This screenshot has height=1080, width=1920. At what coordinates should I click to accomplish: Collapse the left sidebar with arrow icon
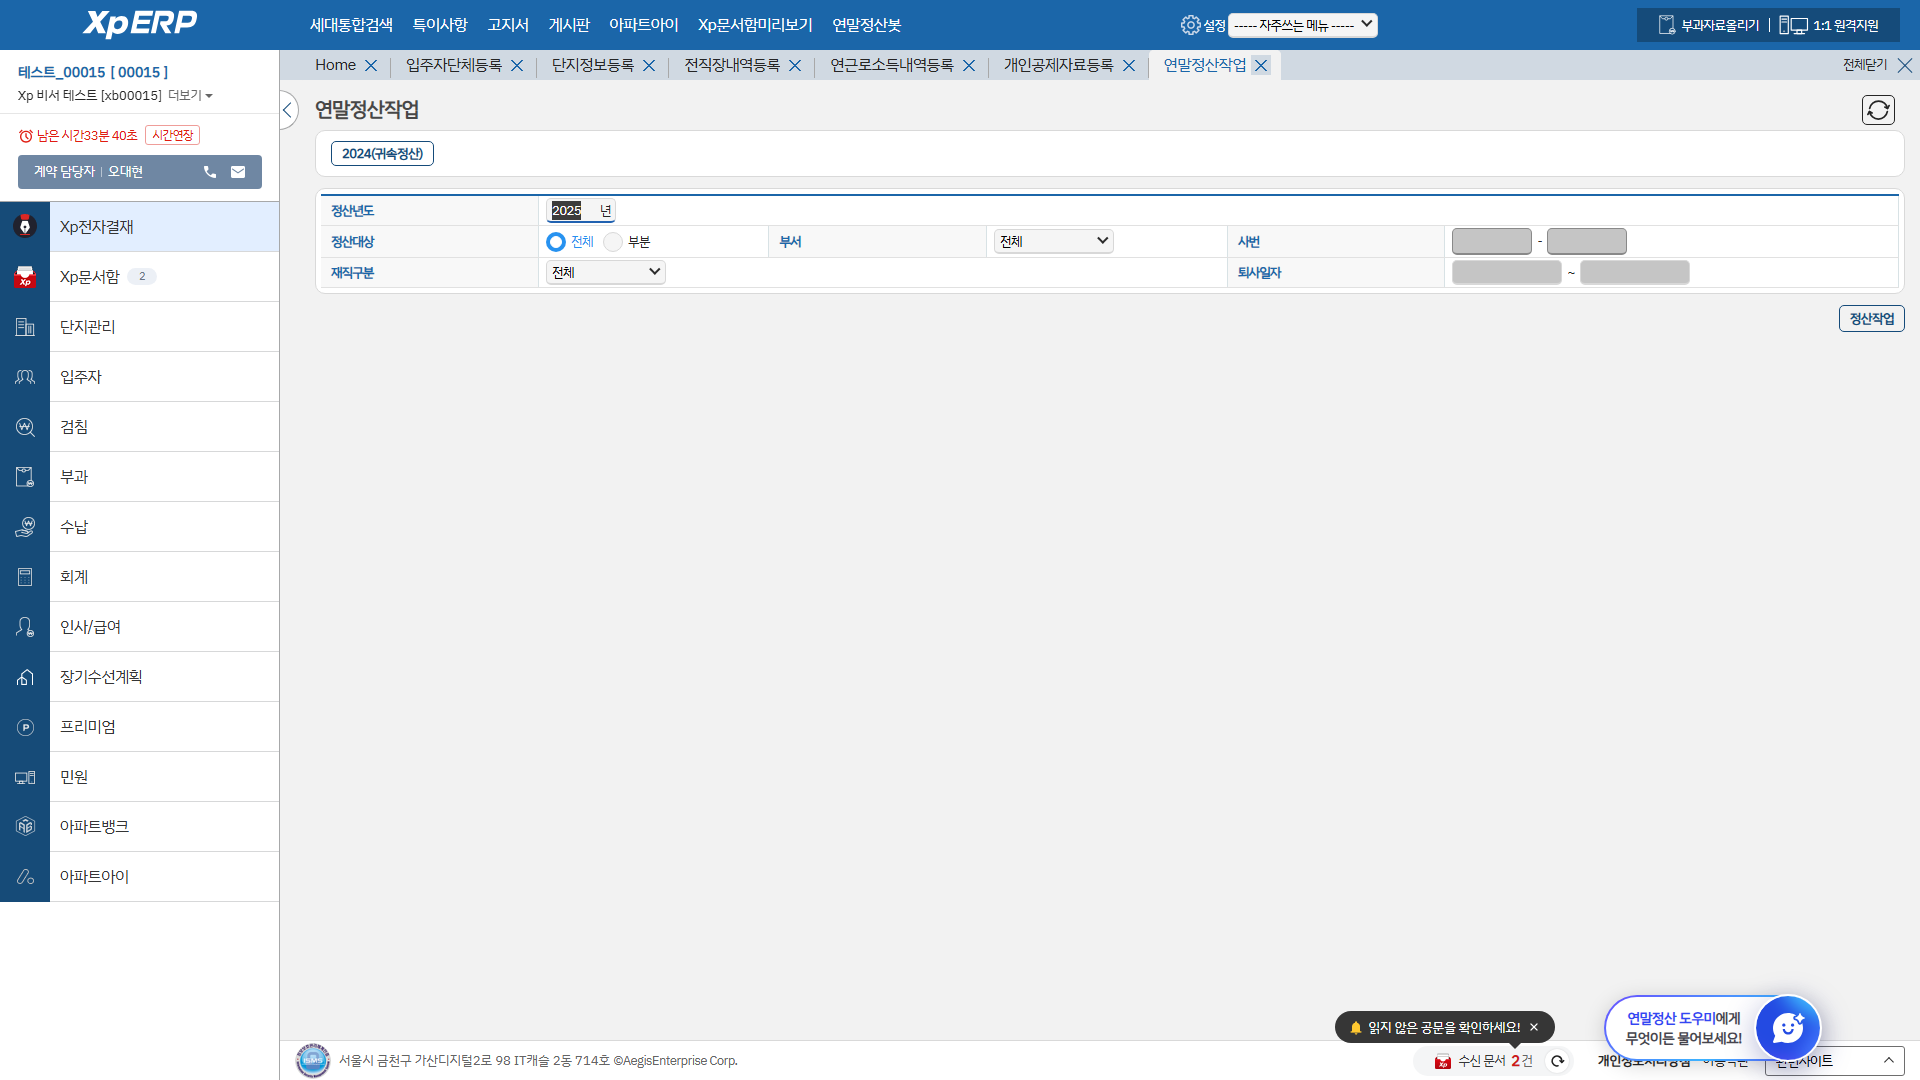(x=288, y=110)
